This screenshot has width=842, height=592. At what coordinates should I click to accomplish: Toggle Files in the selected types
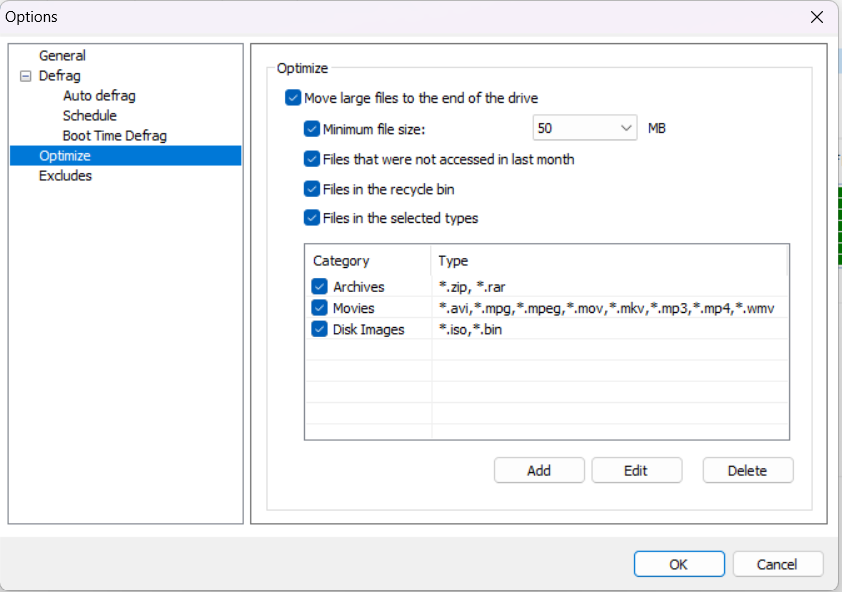(312, 218)
